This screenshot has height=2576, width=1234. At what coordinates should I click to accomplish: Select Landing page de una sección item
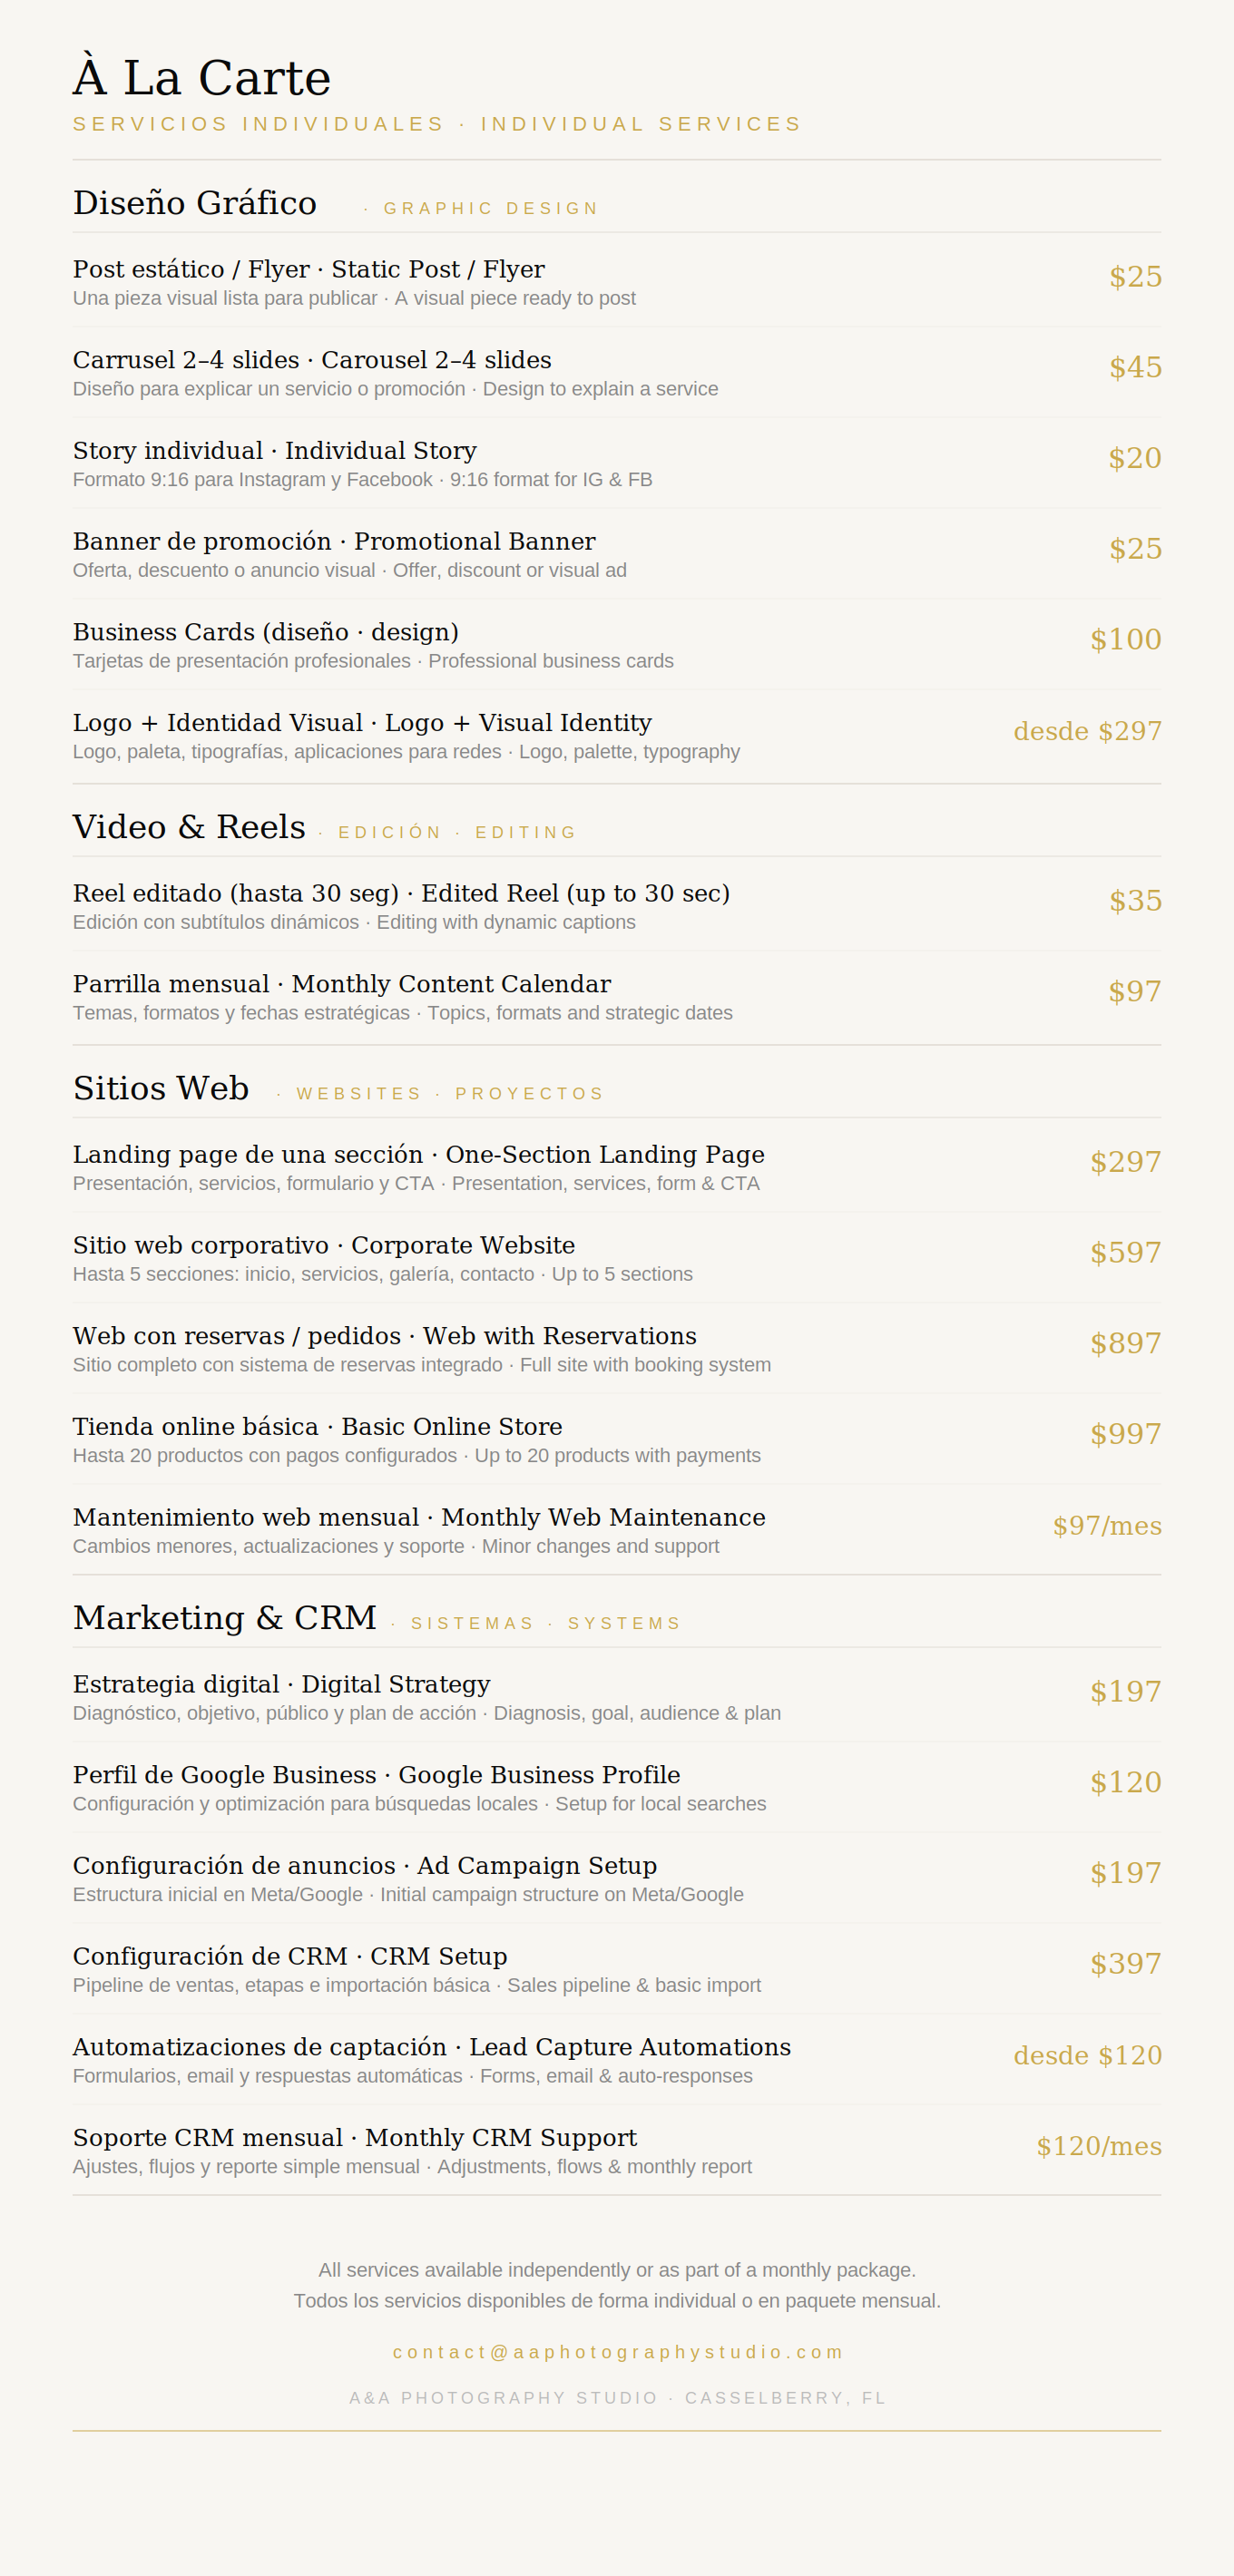click(x=617, y=1167)
